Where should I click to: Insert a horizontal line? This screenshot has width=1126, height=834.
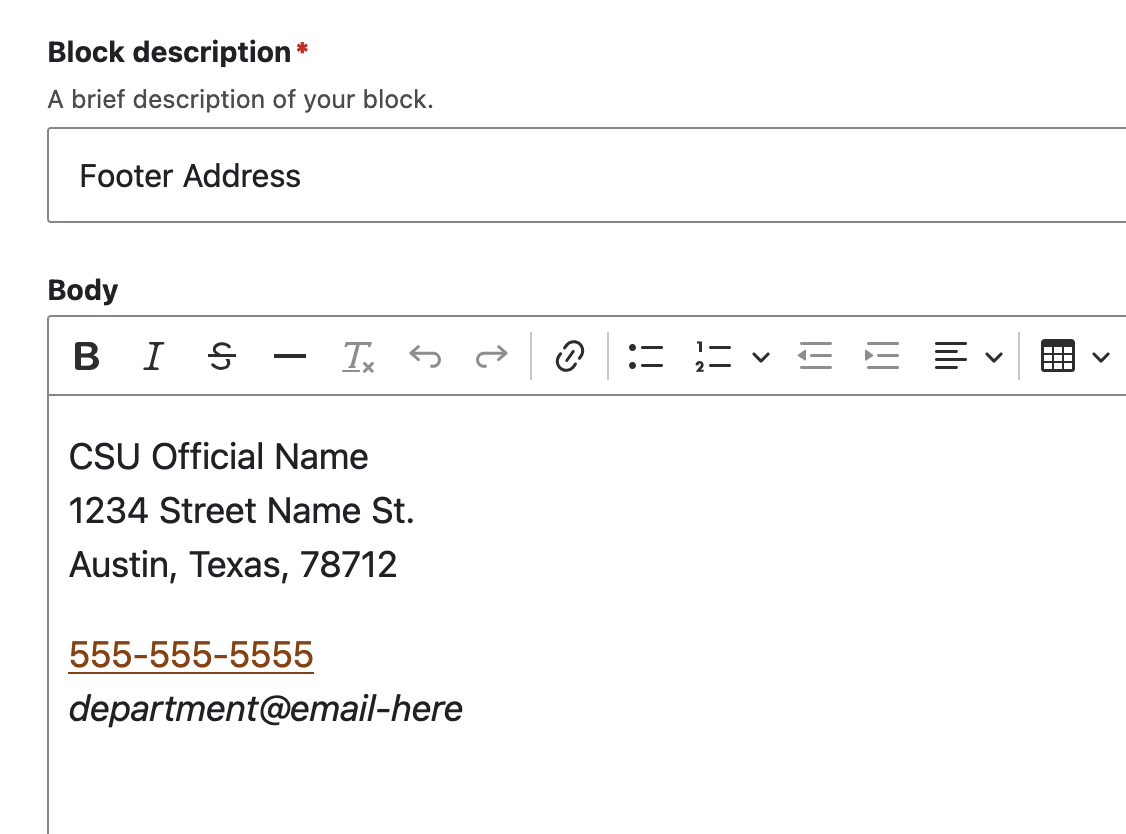coord(290,356)
